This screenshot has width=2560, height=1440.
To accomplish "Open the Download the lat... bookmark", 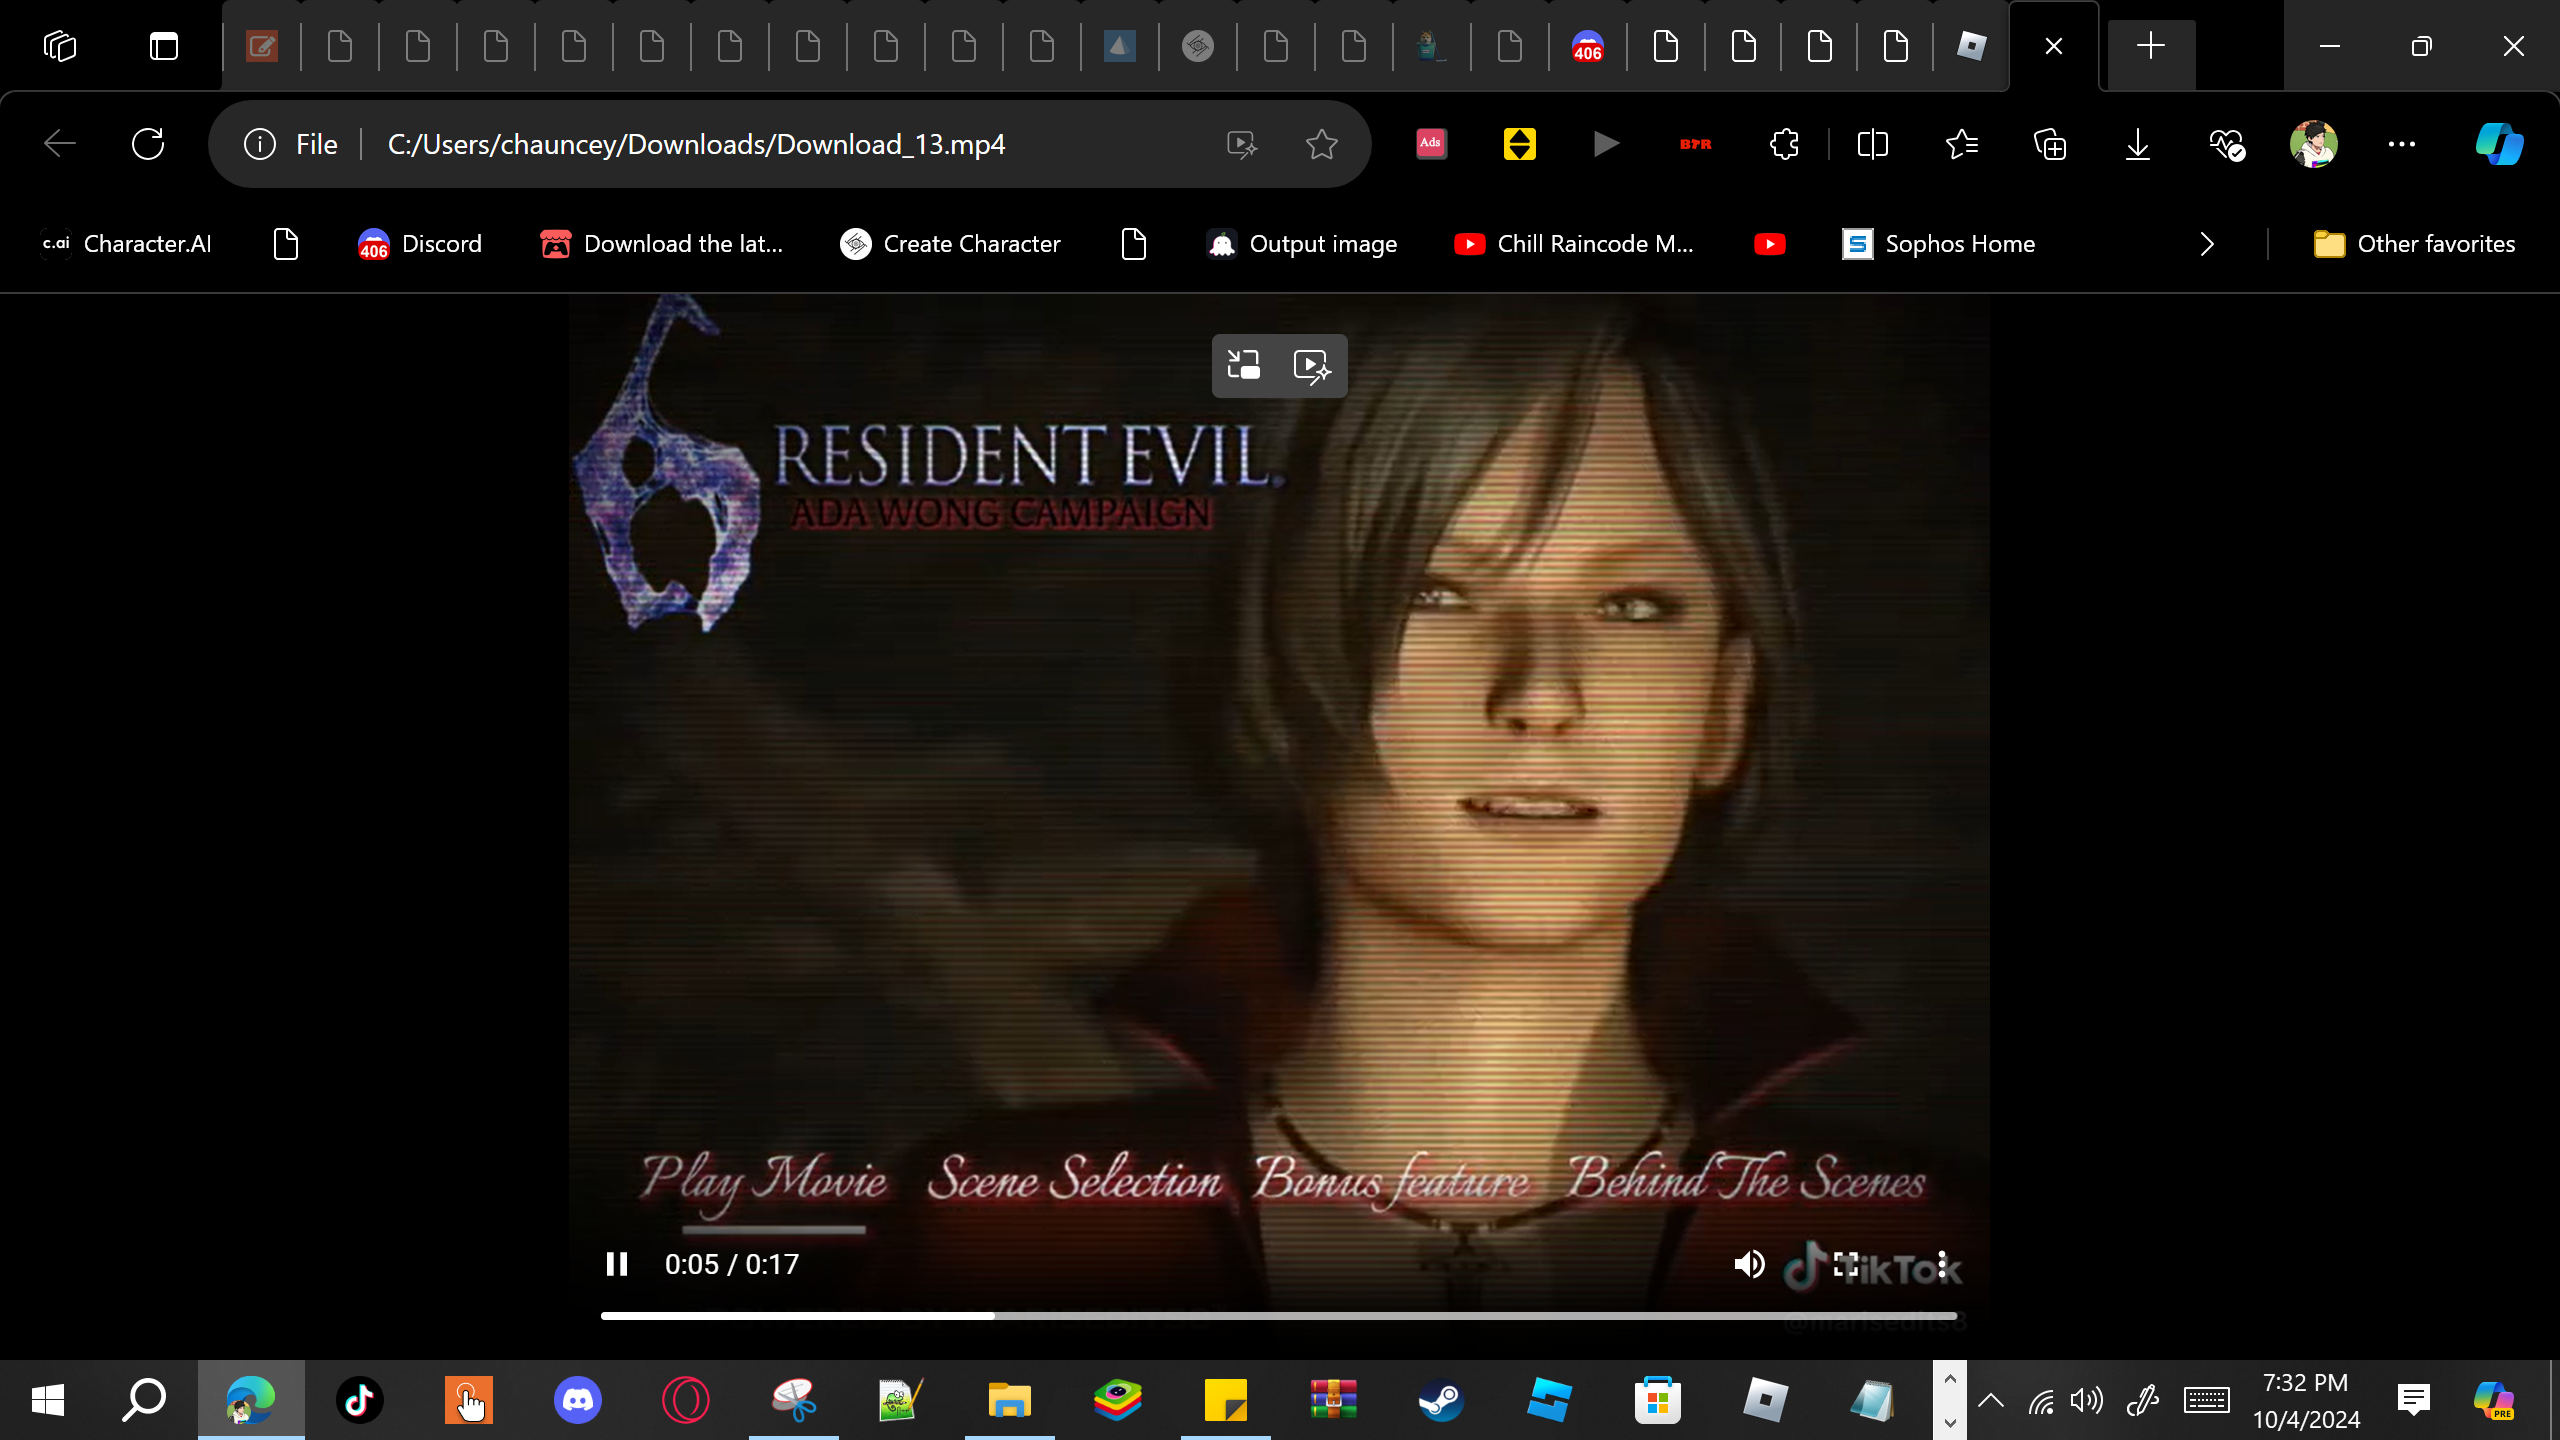I will (662, 244).
